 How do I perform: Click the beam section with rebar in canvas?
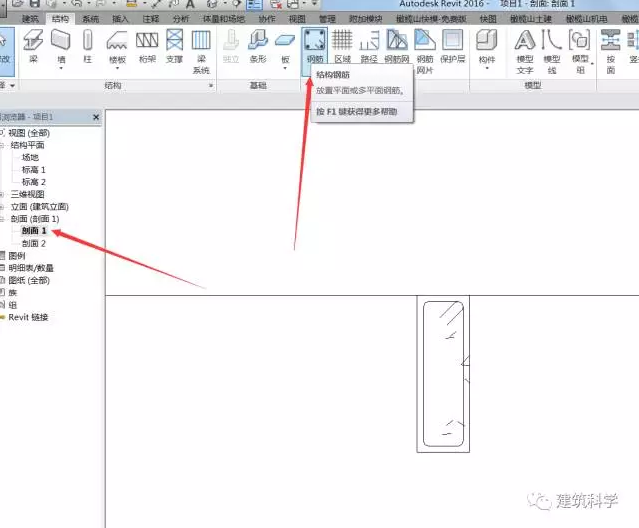click(x=443, y=374)
